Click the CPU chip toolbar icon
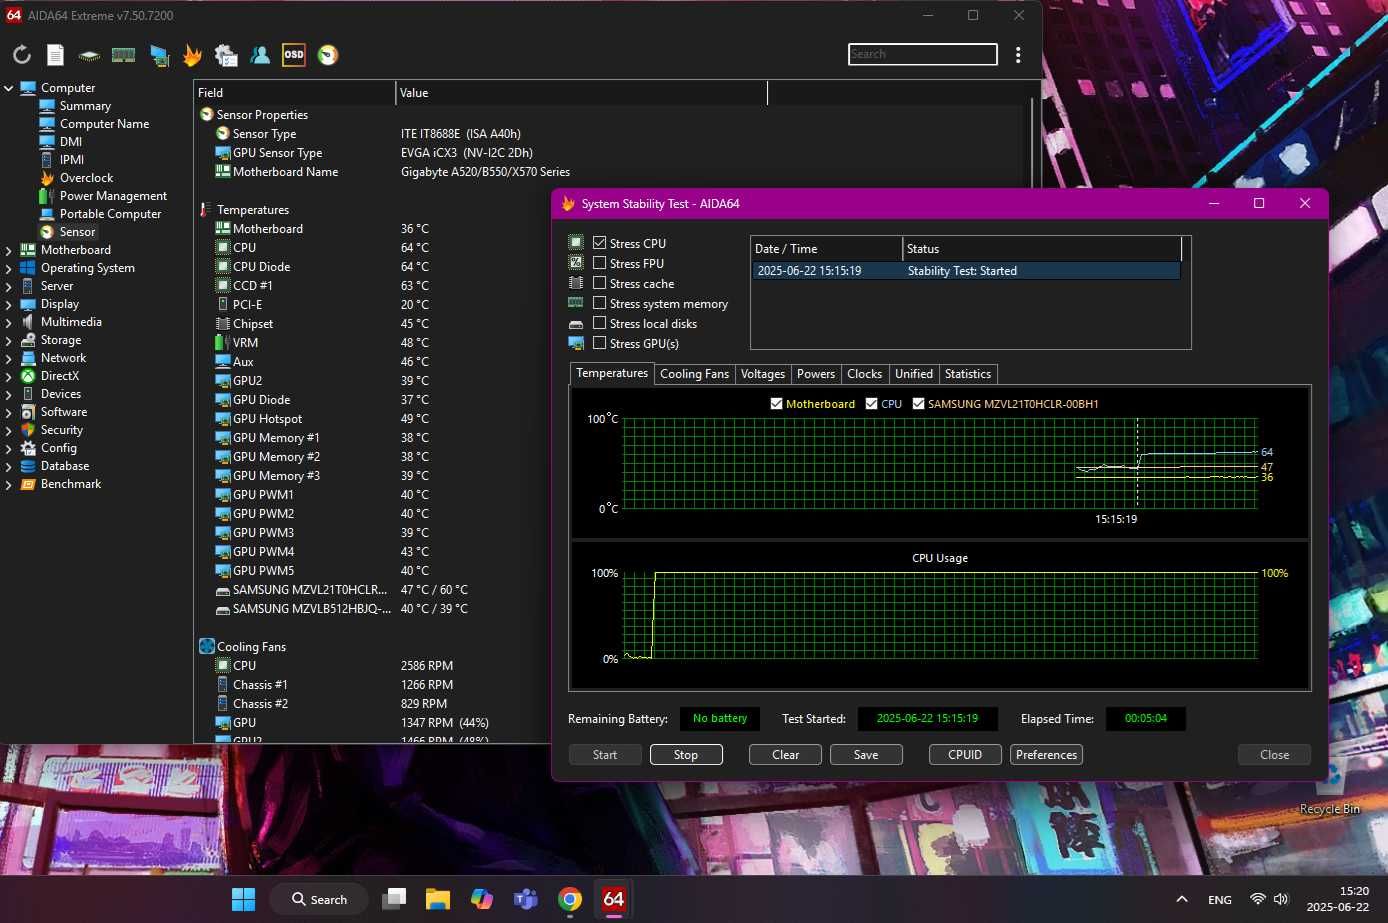Screen dimensions: 1388x923 coord(90,55)
